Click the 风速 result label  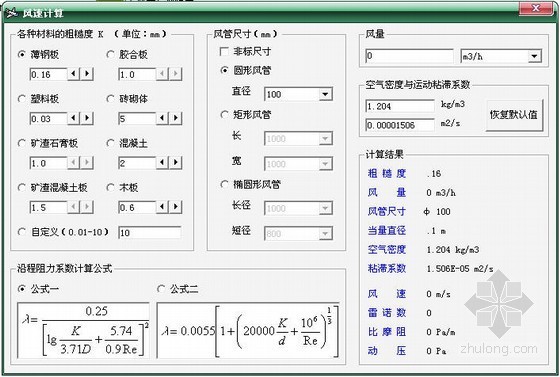pos(387,294)
